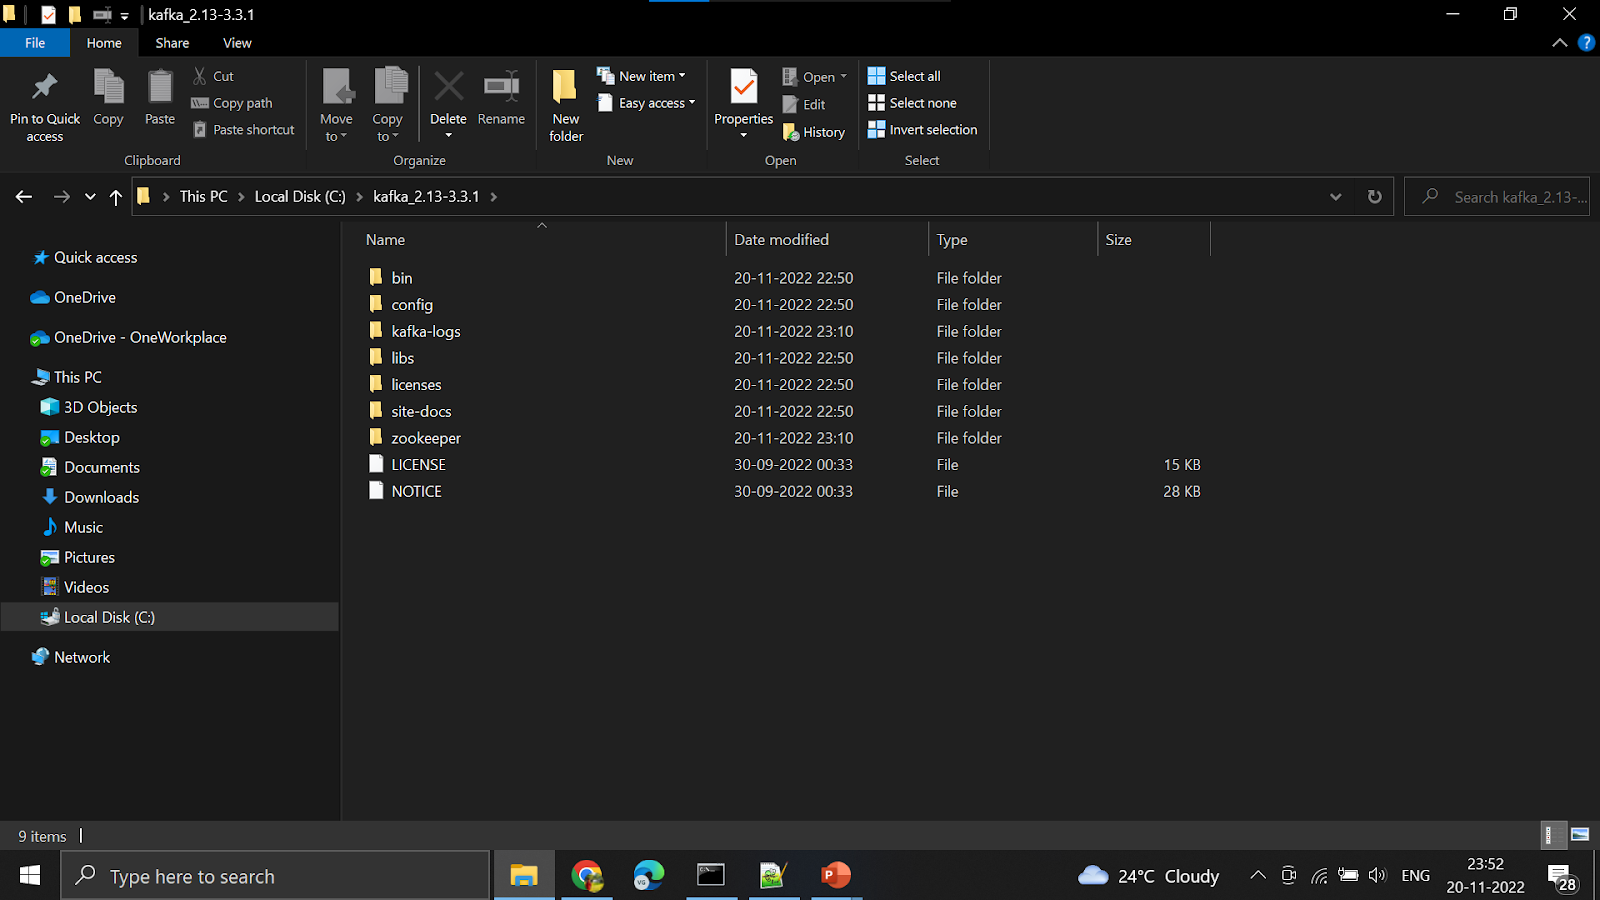
Task: Pin folder to Quick access
Action: click(45, 106)
